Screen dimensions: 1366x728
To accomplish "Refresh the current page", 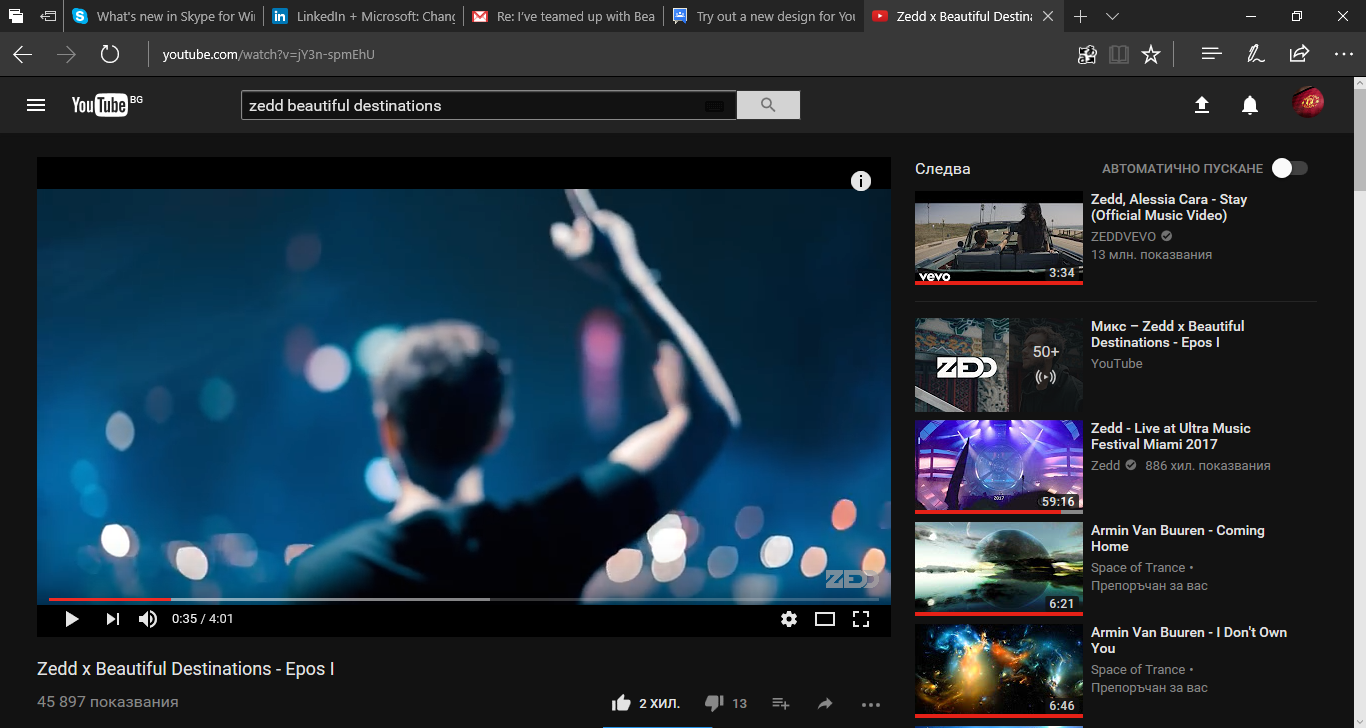I will pos(110,54).
